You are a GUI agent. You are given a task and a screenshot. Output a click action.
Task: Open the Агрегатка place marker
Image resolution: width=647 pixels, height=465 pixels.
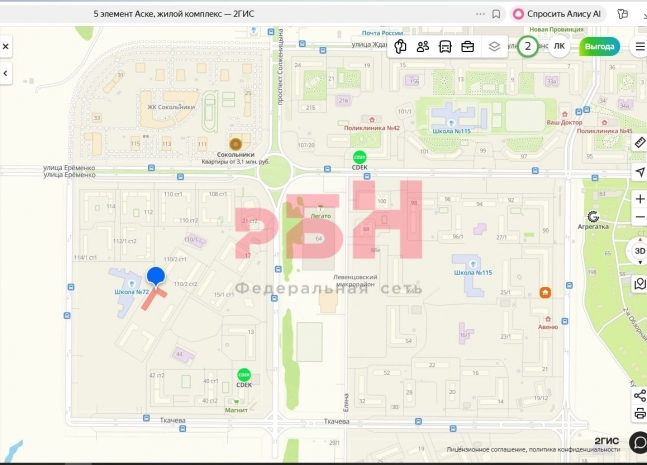click(x=593, y=217)
